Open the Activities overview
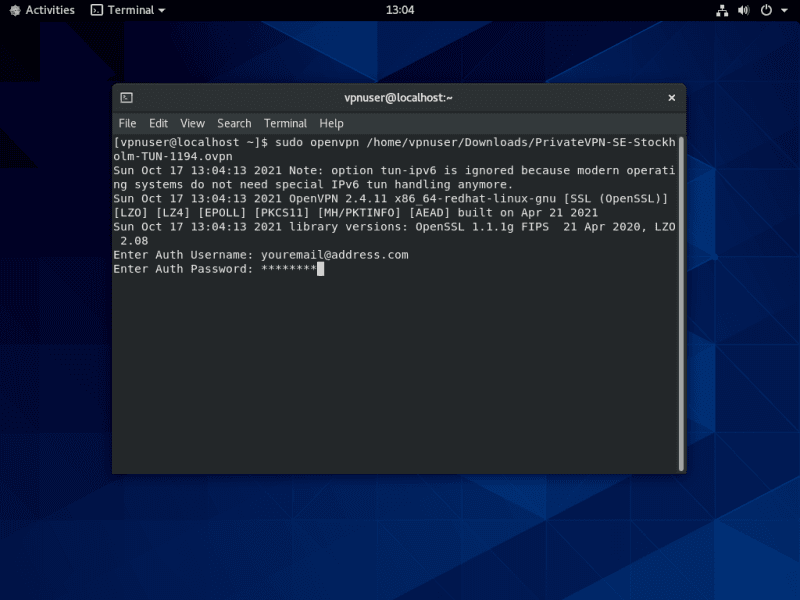The width and height of the screenshot is (800, 600). 42,10
